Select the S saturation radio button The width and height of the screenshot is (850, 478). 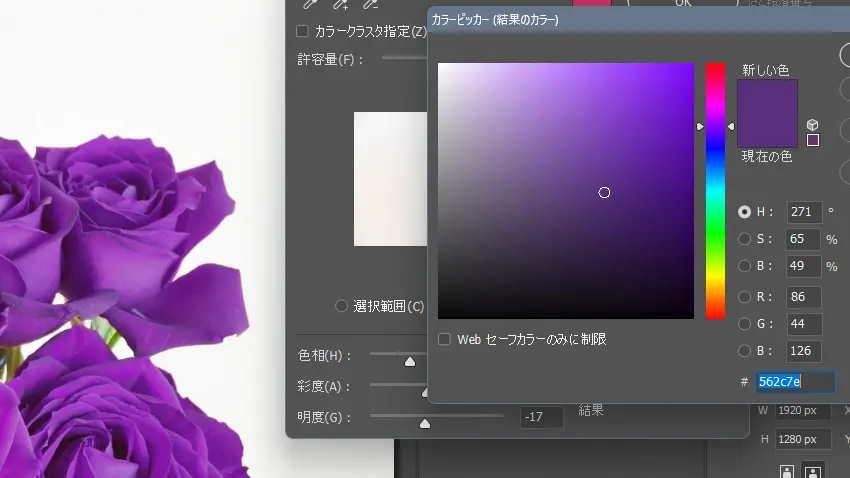click(x=744, y=239)
